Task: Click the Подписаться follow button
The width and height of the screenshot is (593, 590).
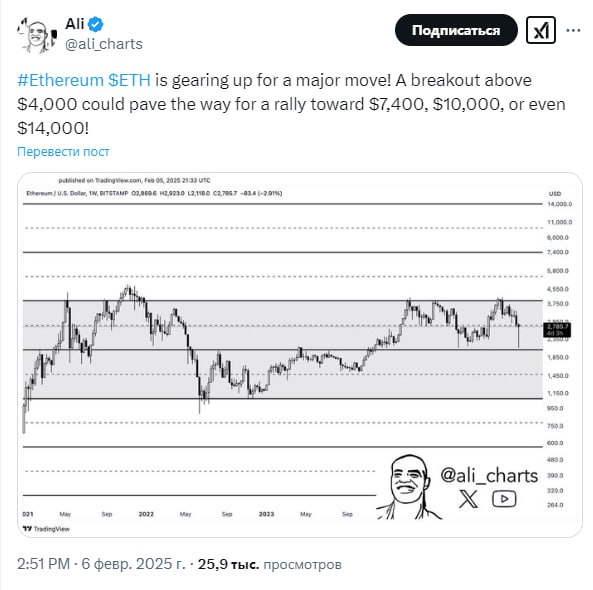Action: [x=456, y=30]
